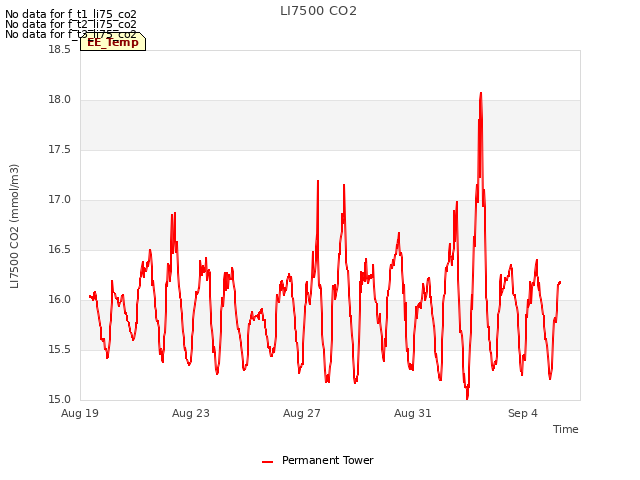Click the Aug 27 x-axis tick label

[x=302, y=413]
